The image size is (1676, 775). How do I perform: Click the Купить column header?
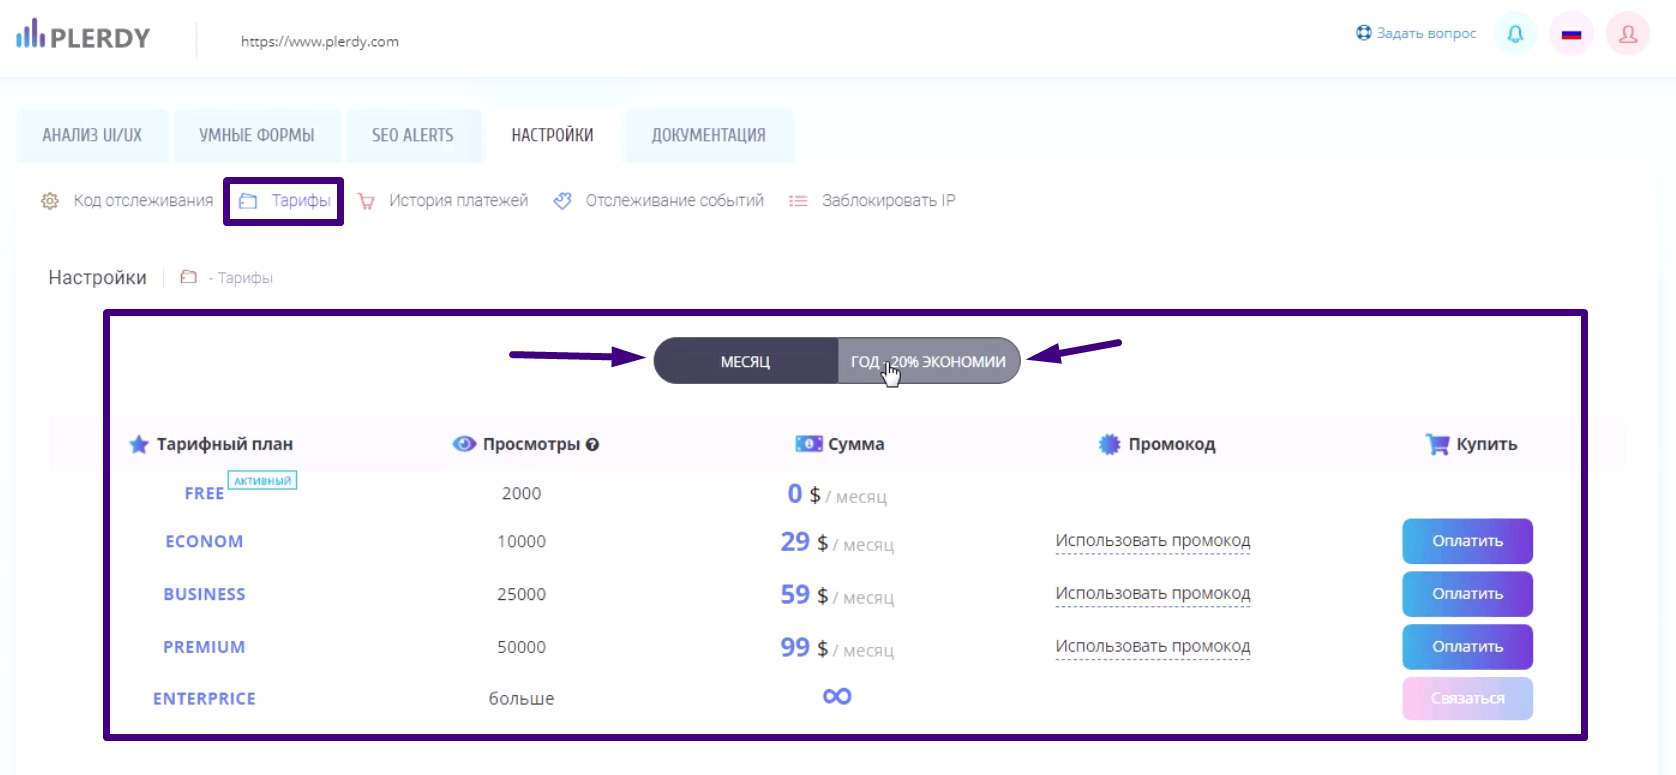point(1487,444)
